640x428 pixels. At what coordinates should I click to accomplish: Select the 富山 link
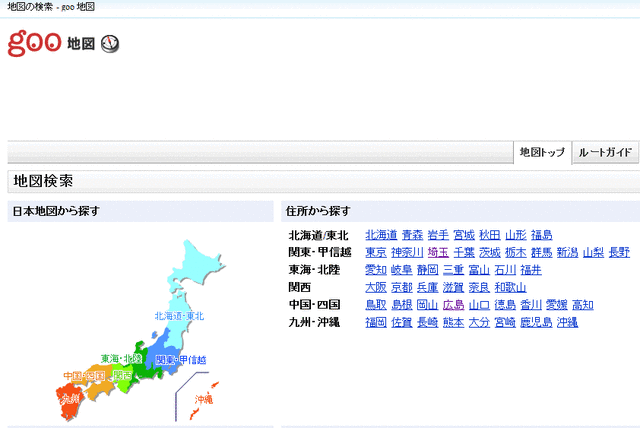click(x=480, y=270)
